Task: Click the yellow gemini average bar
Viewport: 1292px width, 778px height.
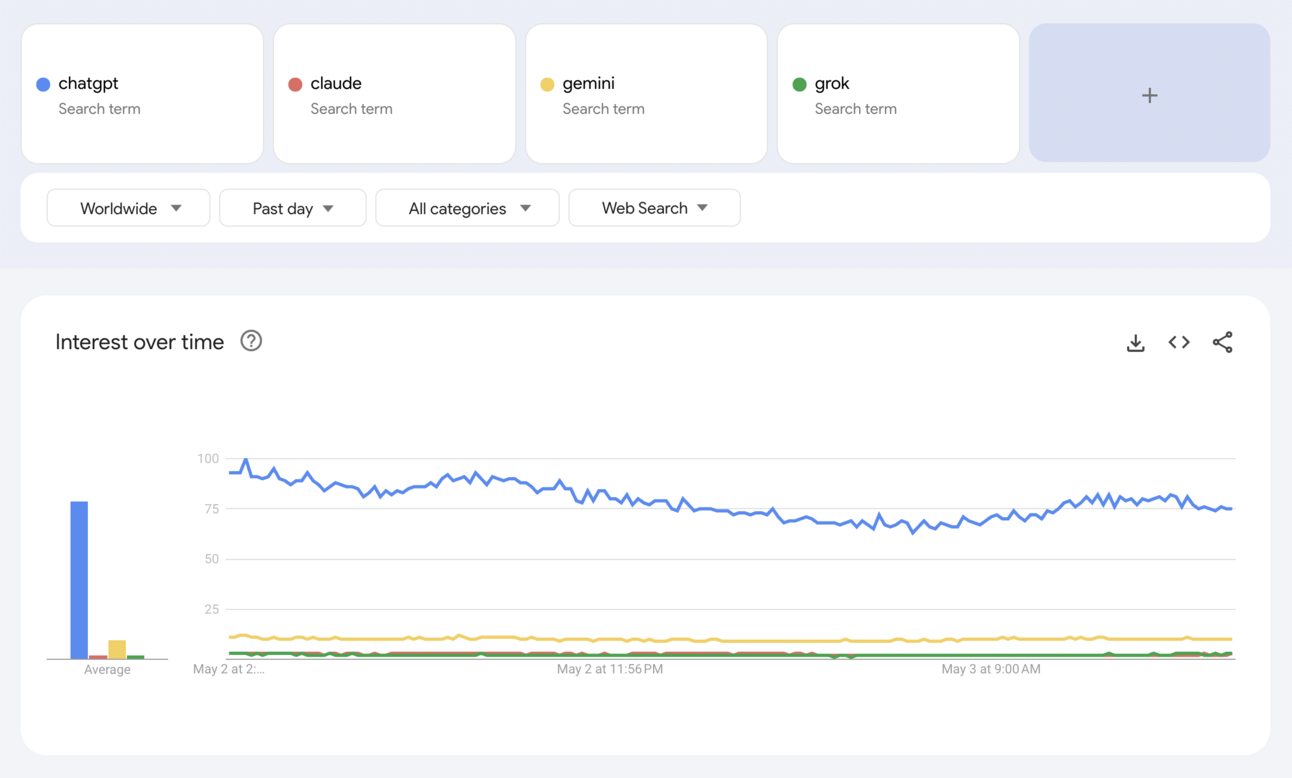Action: click(117, 649)
